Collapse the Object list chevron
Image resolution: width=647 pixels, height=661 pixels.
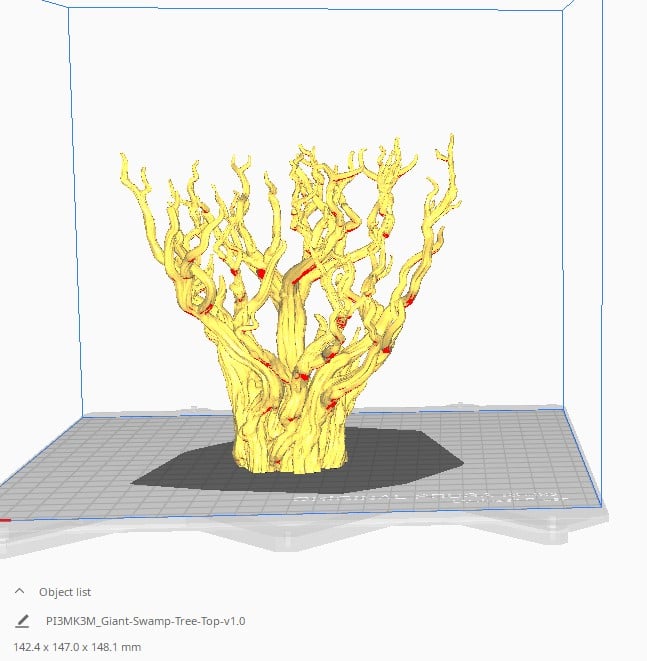click(x=19, y=591)
